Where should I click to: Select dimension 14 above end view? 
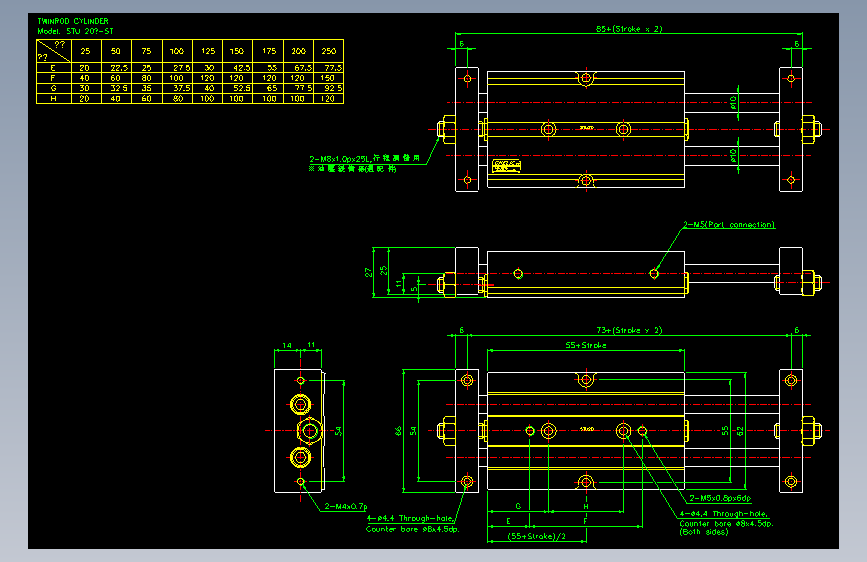(287, 346)
